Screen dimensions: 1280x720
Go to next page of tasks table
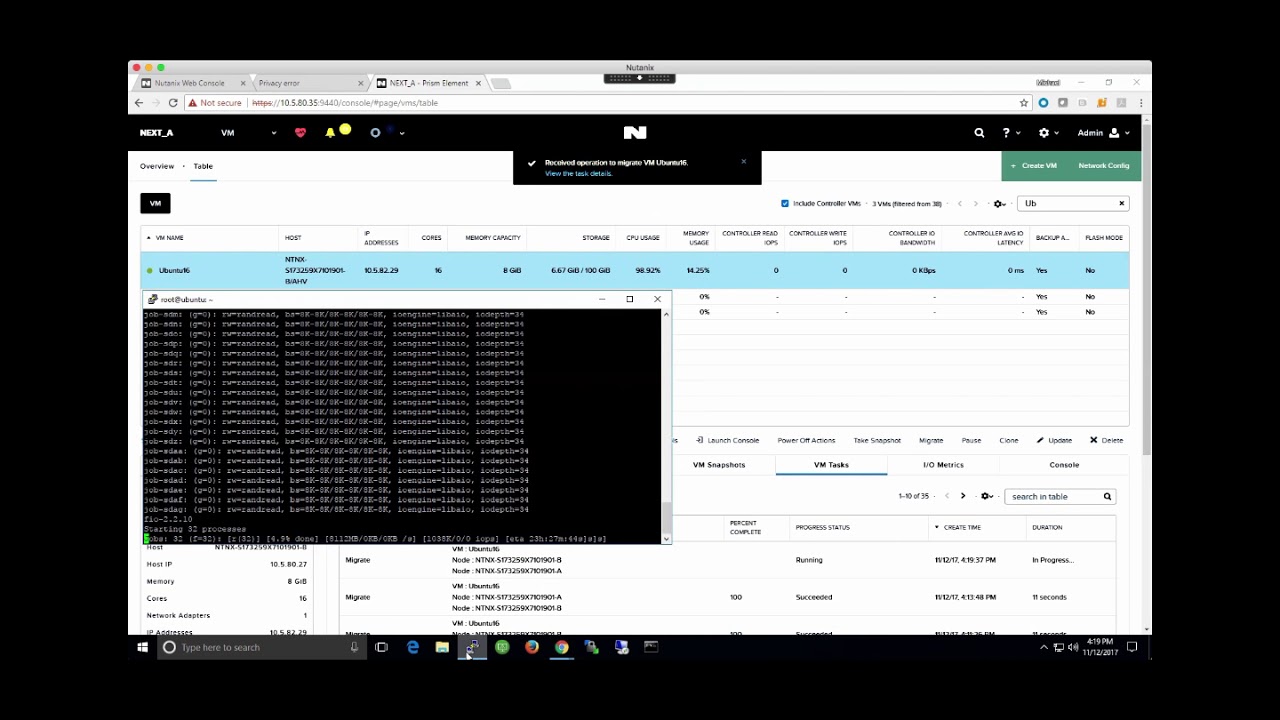963,496
